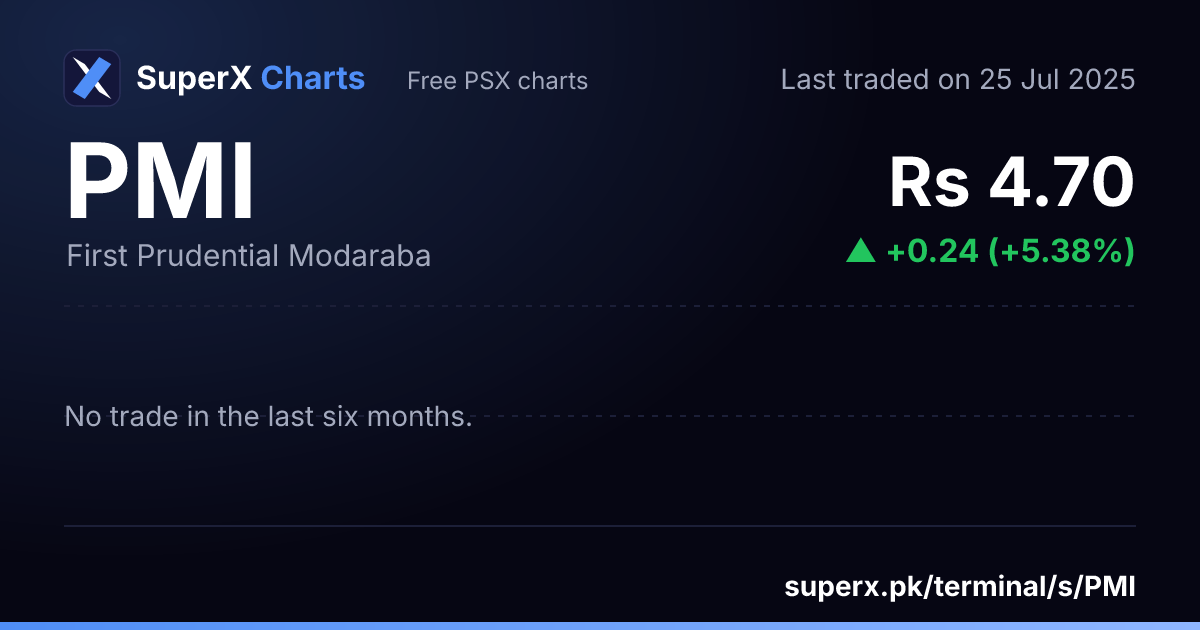Viewport: 1200px width, 630px height.
Task: Click the blue "Charts" word
Action: pyautogui.click(x=313, y=78)
